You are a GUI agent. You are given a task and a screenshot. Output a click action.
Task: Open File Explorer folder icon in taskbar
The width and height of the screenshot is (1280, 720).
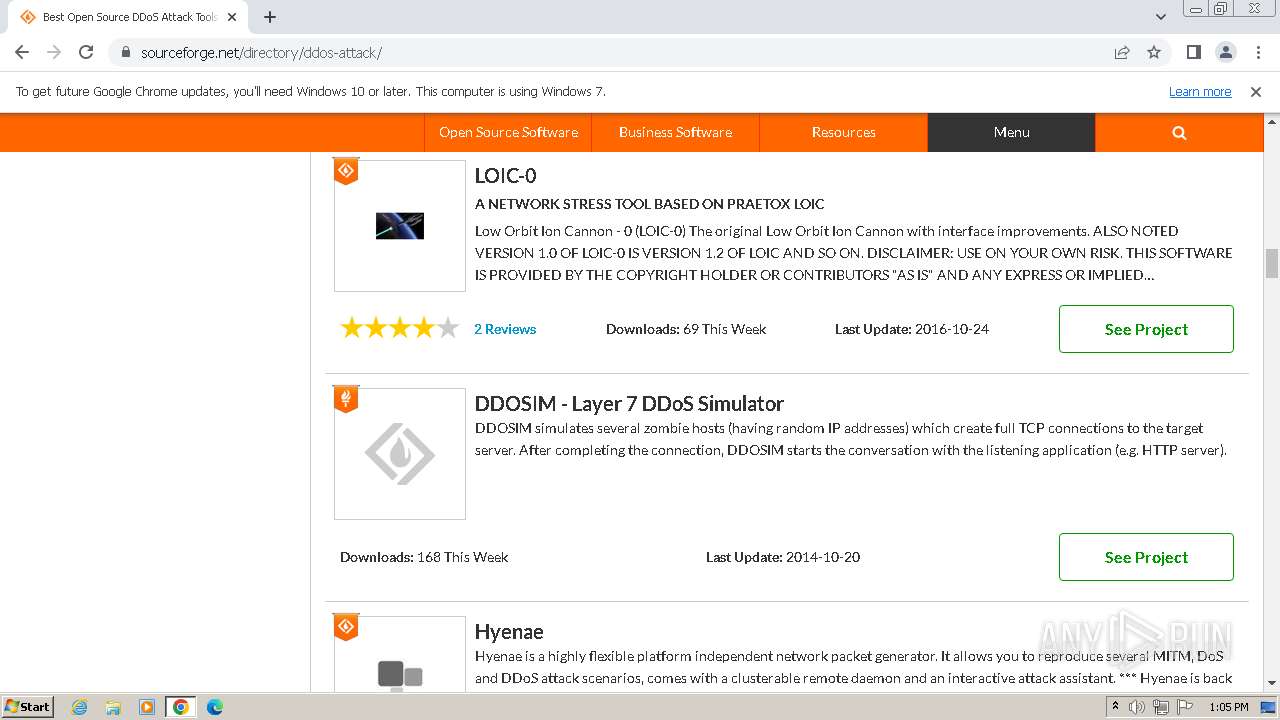tap(113, 707)
